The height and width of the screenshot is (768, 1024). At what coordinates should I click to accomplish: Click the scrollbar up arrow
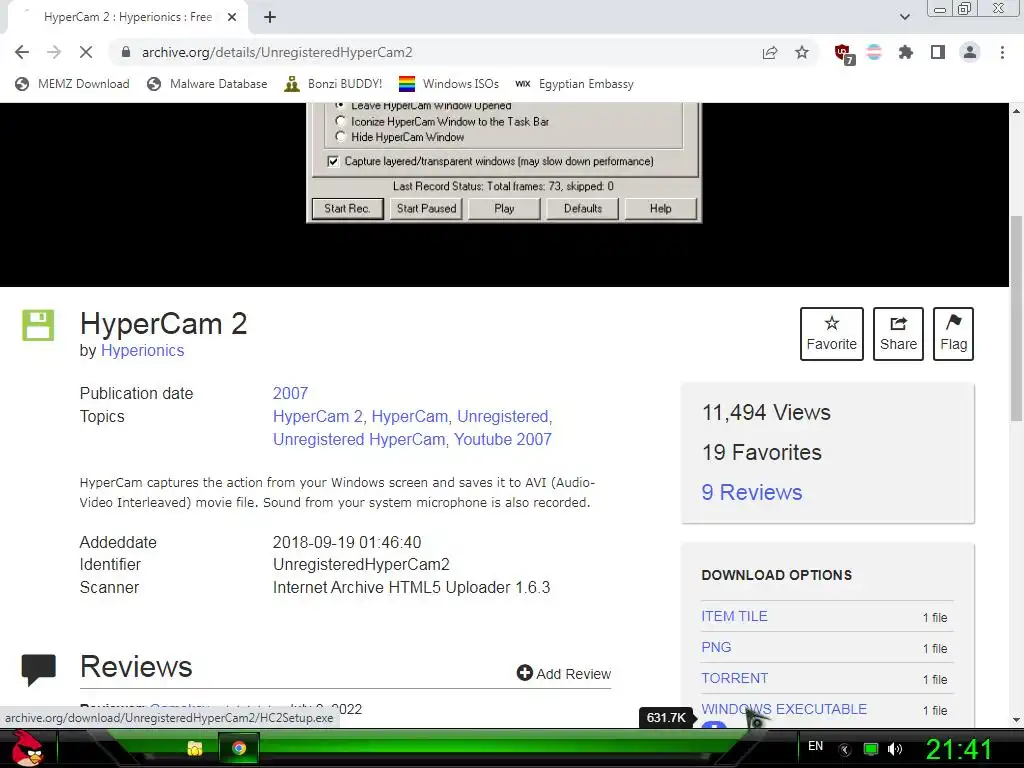1016,110
